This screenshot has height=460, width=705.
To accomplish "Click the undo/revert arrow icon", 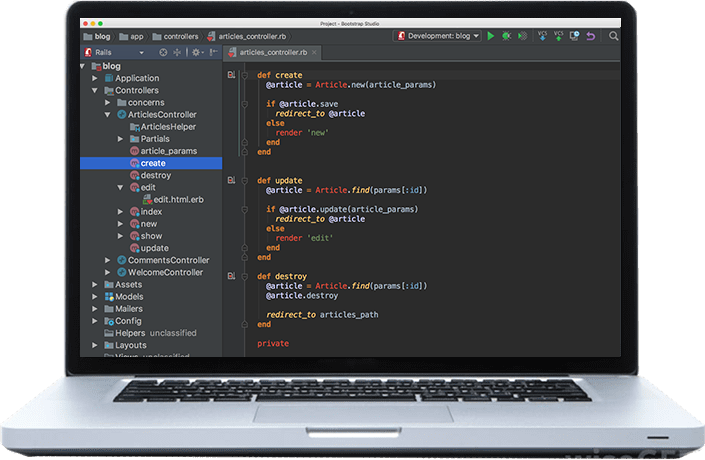I will tap(590, 36).
